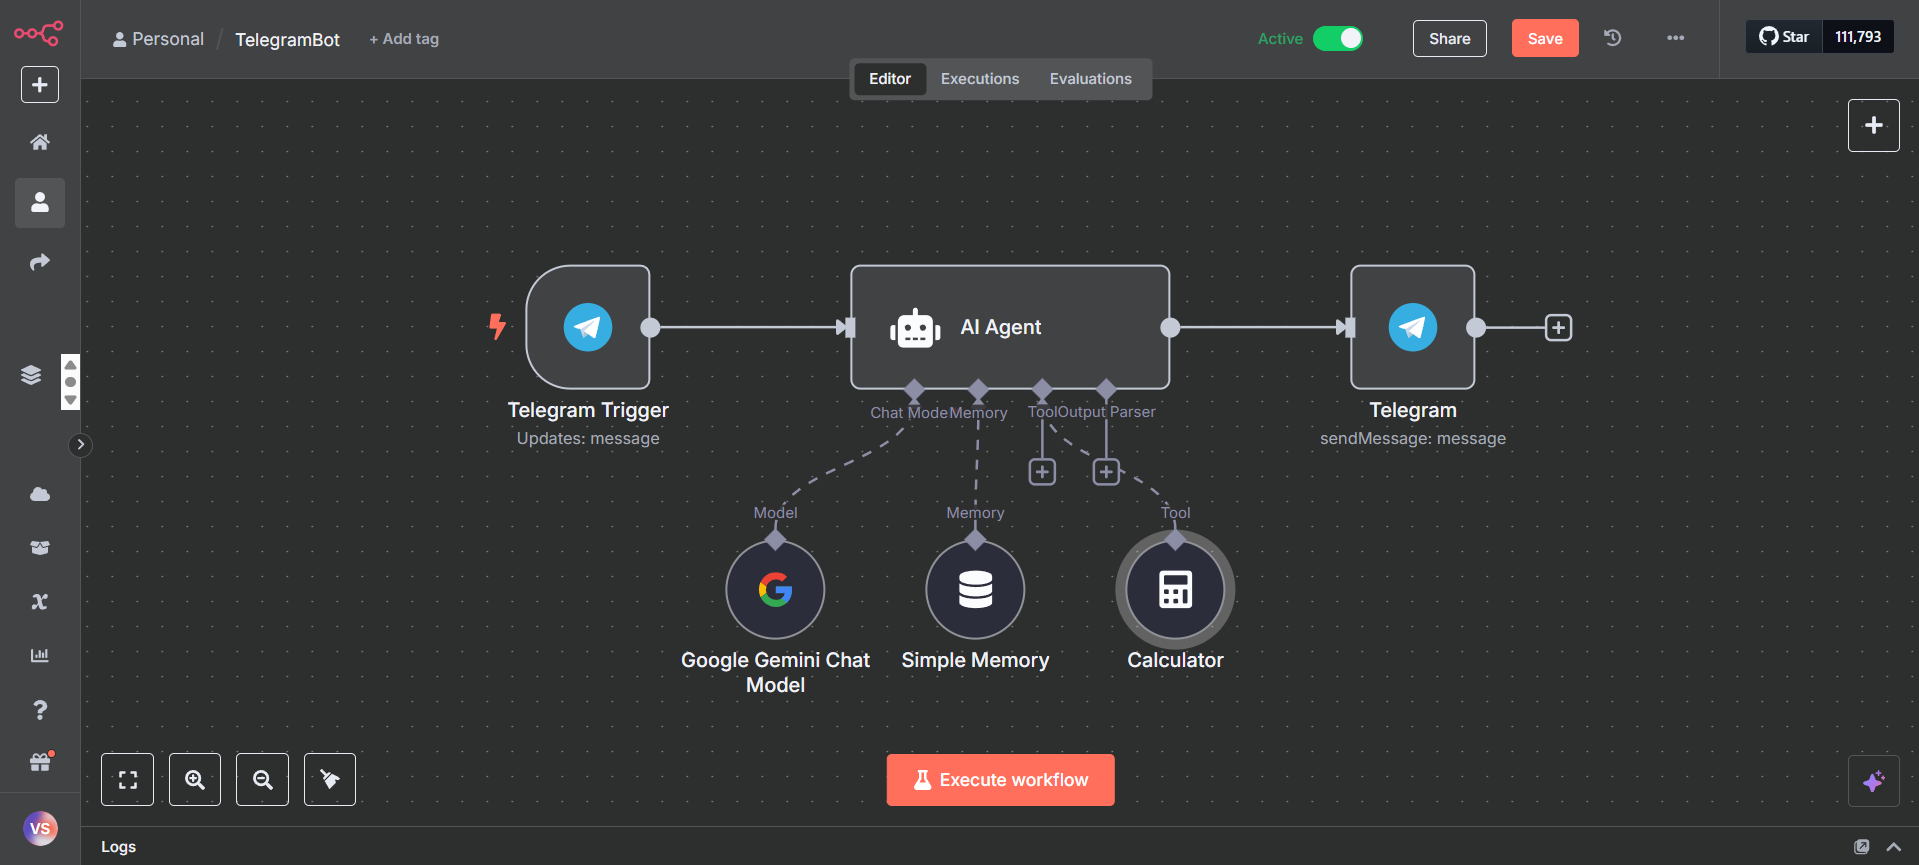This screenshot has height=865, width=1919.
Task: Click the Personal project breadcrumb
Action: point(158,39)
